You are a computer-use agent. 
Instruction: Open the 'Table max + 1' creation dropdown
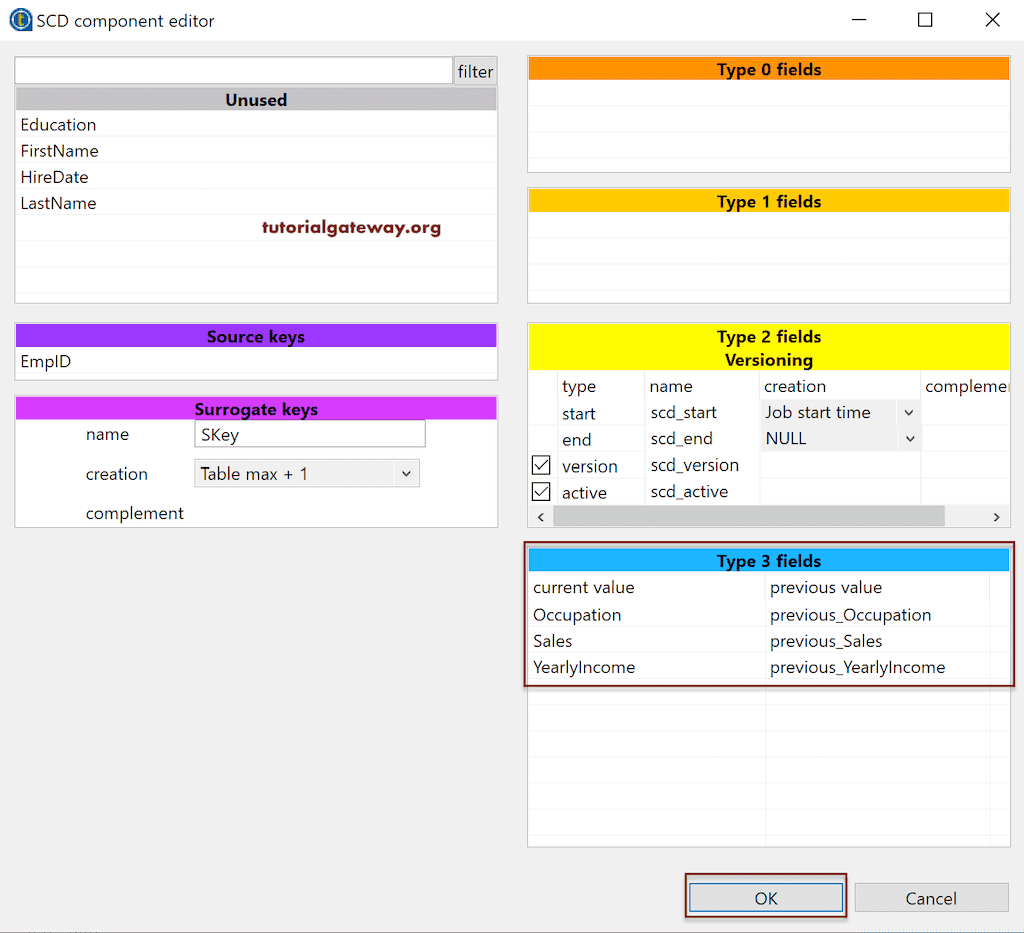click(x=410, y=473)
